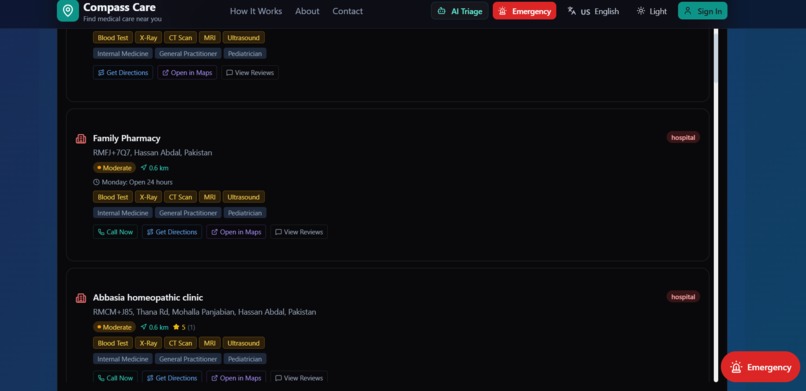Click the 0.6 km distance on Family Pharmacy
Viewport: 806px width, 391px height.
click(x=154, y=167)
